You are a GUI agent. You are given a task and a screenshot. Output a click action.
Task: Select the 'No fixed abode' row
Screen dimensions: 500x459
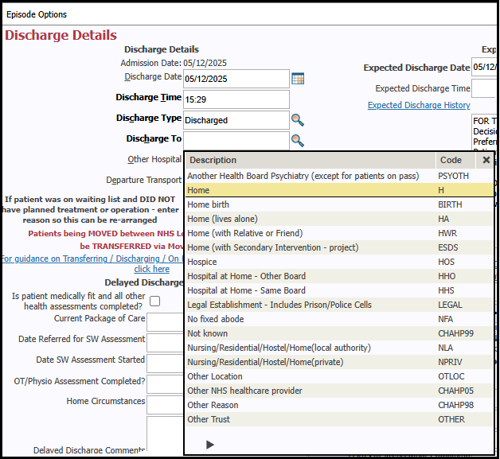pyautogui.click(x=339, y=319)
